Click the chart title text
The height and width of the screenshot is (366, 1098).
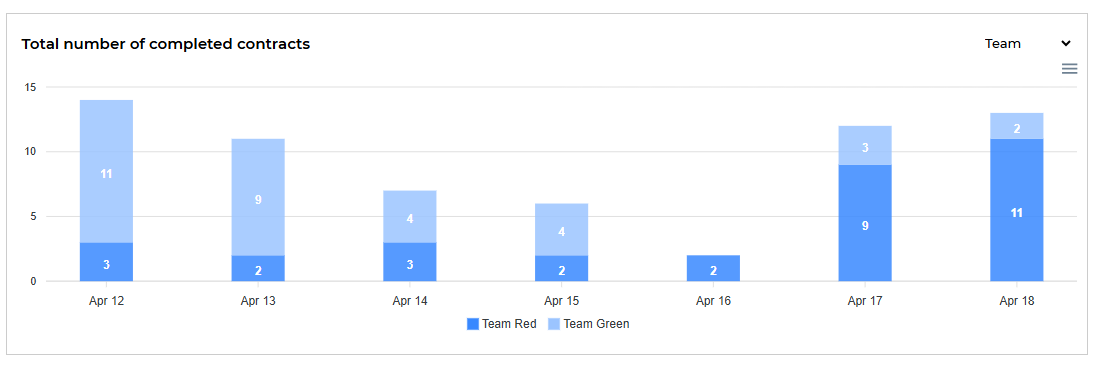coord(166,44)
